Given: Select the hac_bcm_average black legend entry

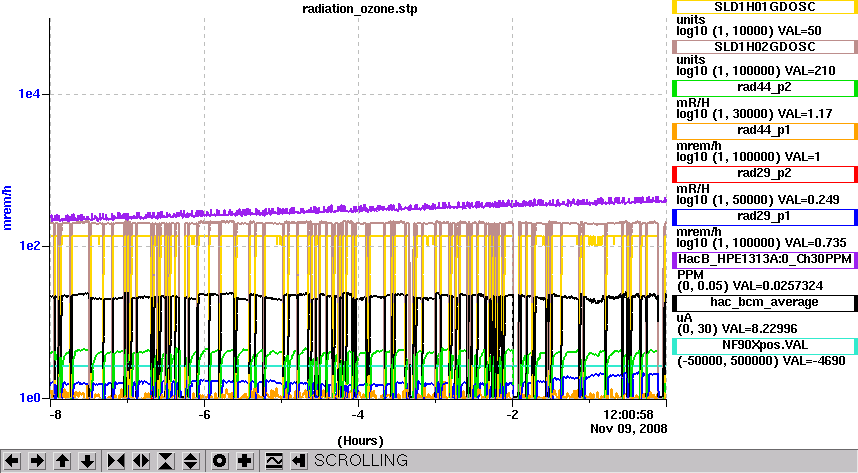Looking at the screenshot, I should (764, 303).
